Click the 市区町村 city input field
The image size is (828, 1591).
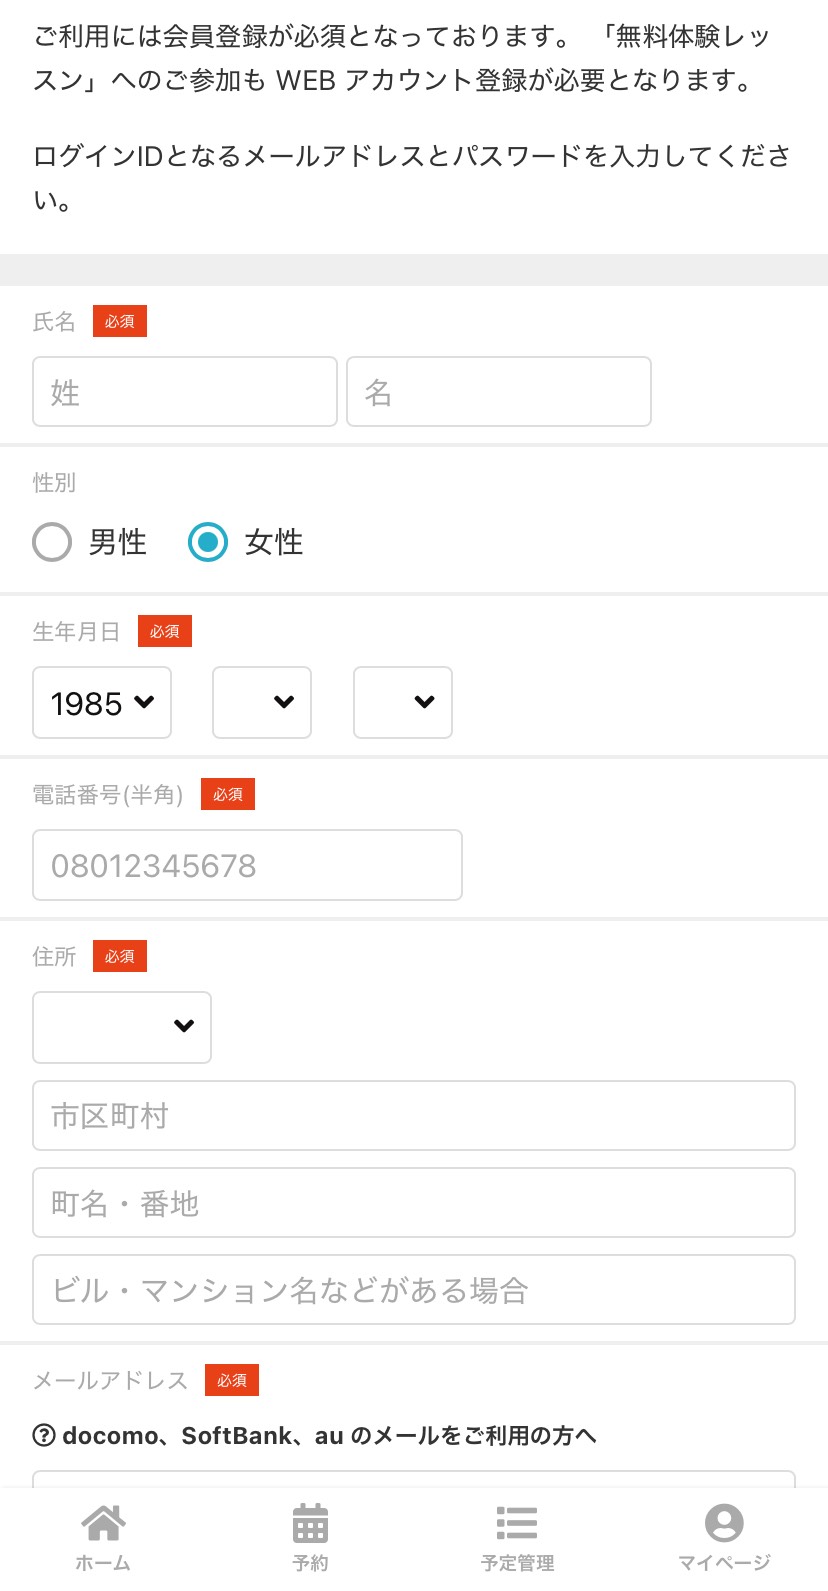click(413, 1115)
